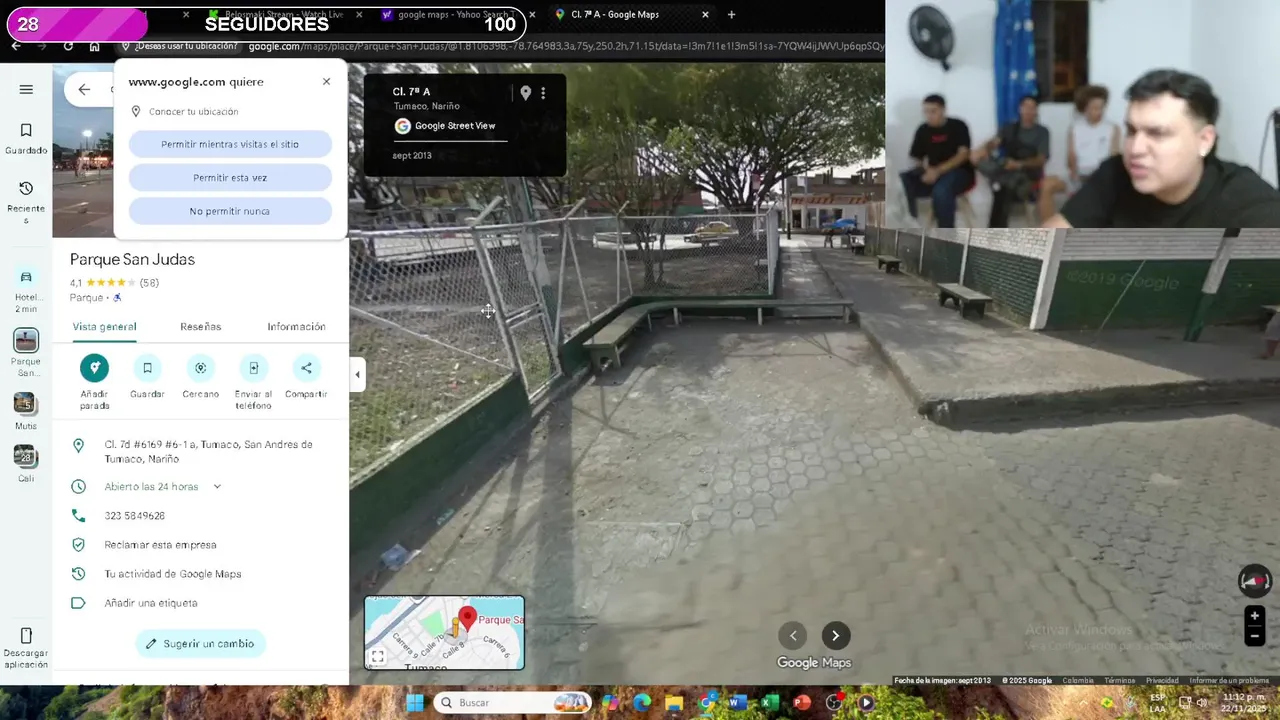Click browser back arrow
The image size is (1280, 720).
pos(16,46)
